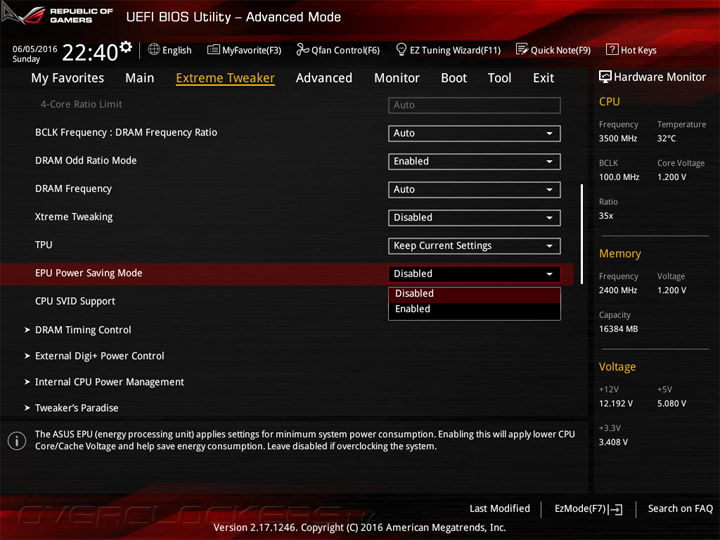Select the Xtreme Tweaking label
Viewport: 720px width, 540px height.
coord(74,217)
